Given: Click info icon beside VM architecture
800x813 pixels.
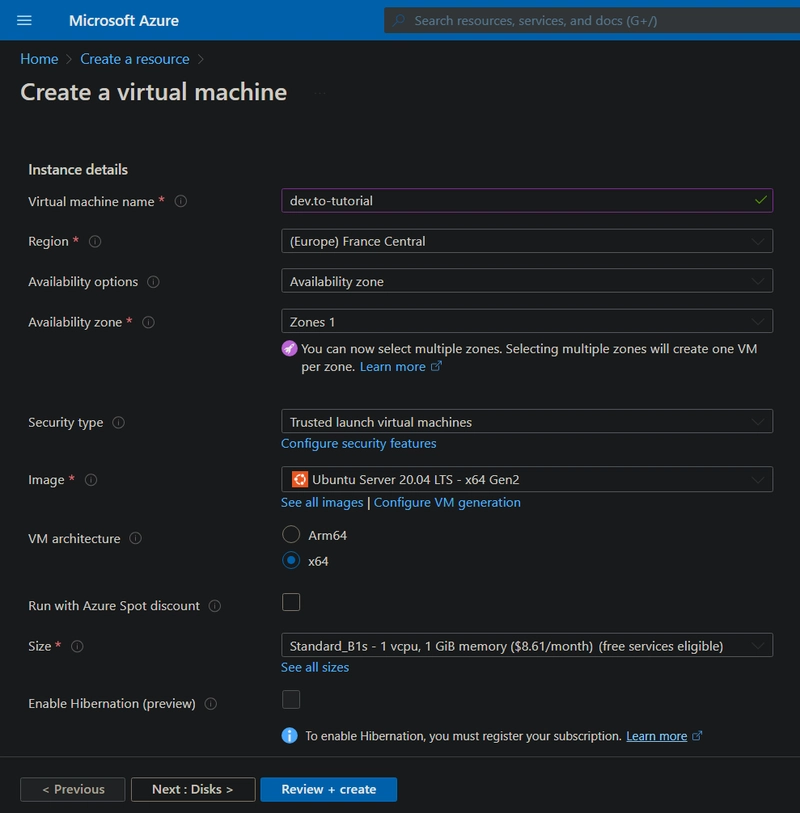Looking at the screenshot, I should tap(136, 538).
